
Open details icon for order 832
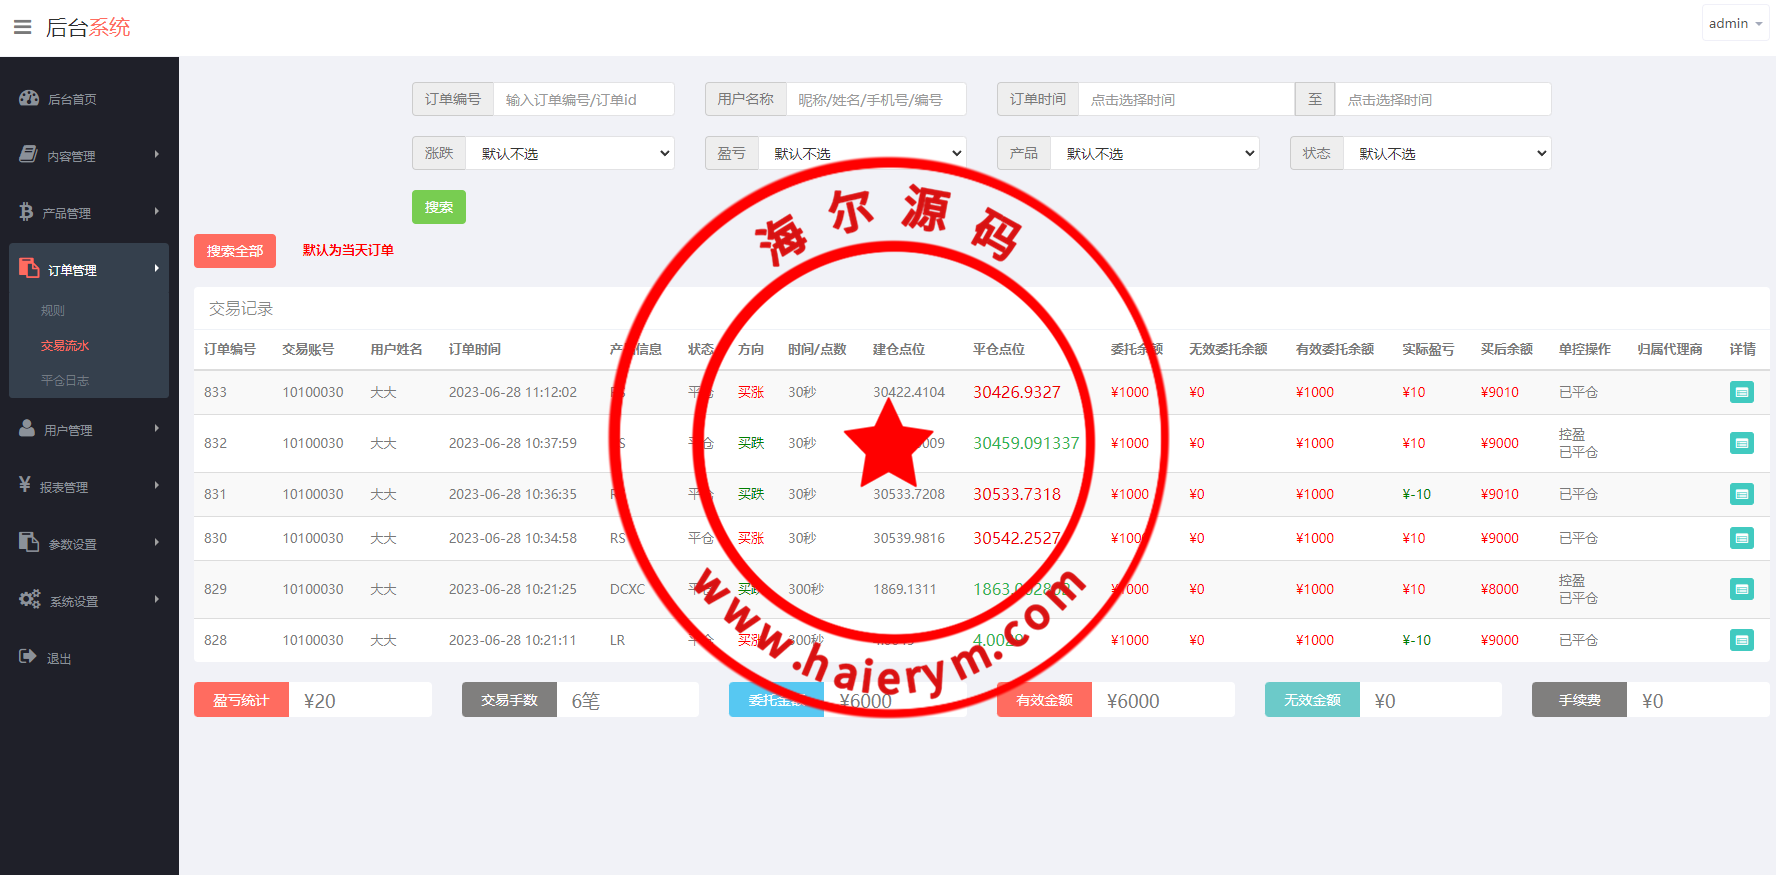tap(1741, 443)
